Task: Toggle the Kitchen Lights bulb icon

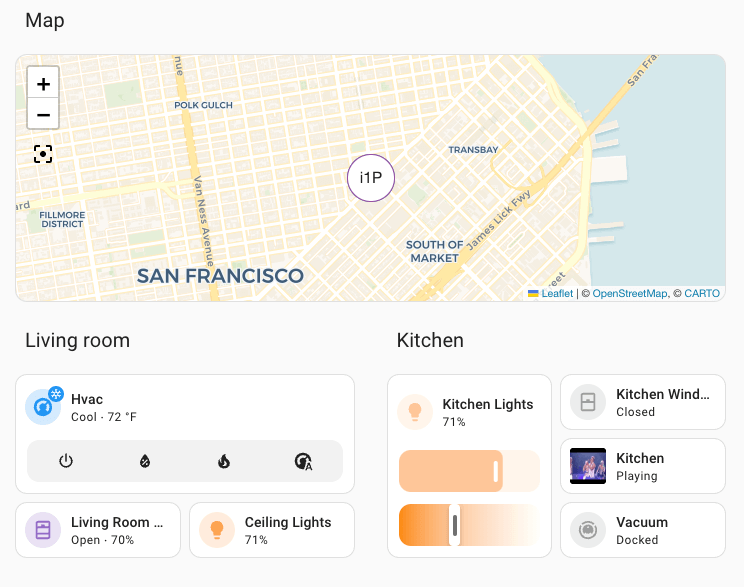Action: [x=415, y=412]
